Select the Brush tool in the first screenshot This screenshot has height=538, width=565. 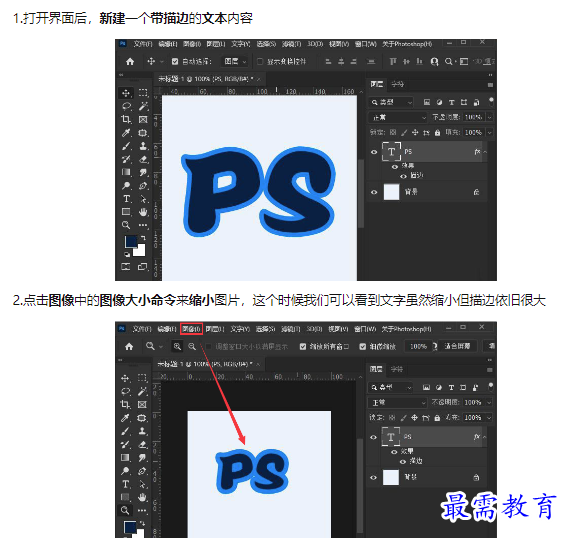point(126,146)
